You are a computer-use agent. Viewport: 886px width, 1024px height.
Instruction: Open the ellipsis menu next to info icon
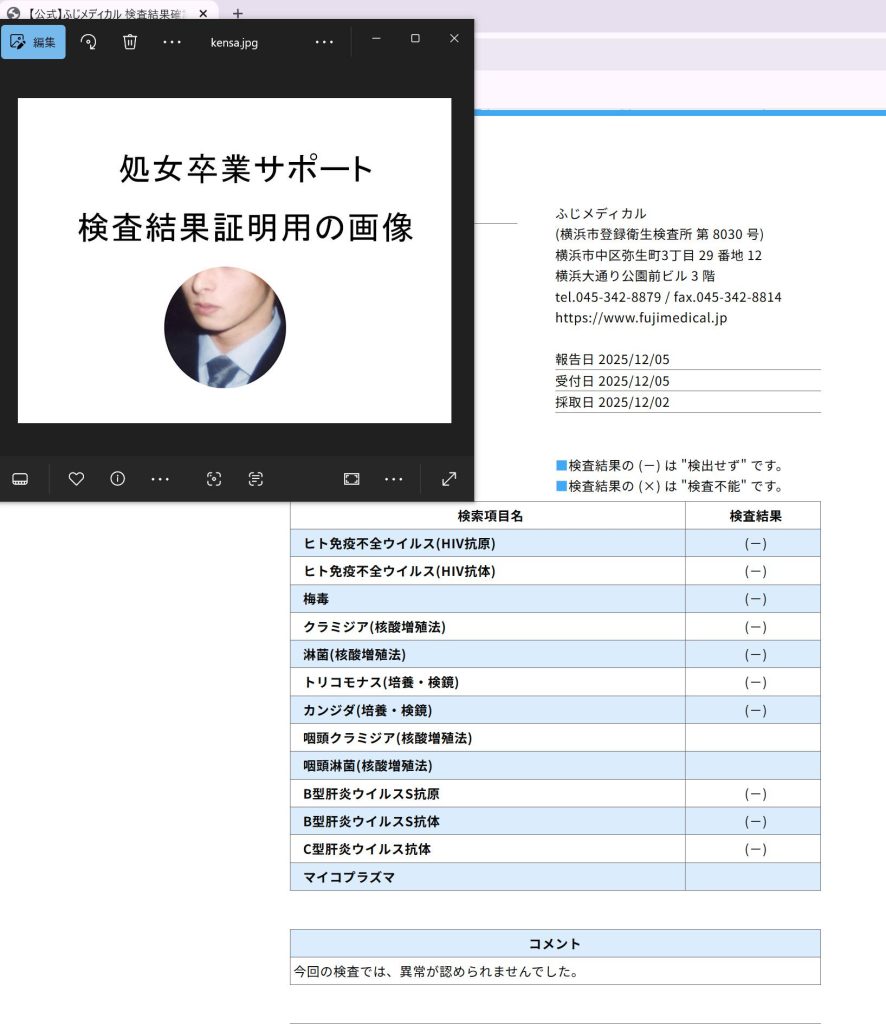pyautogui.click(x=160, y=479)
